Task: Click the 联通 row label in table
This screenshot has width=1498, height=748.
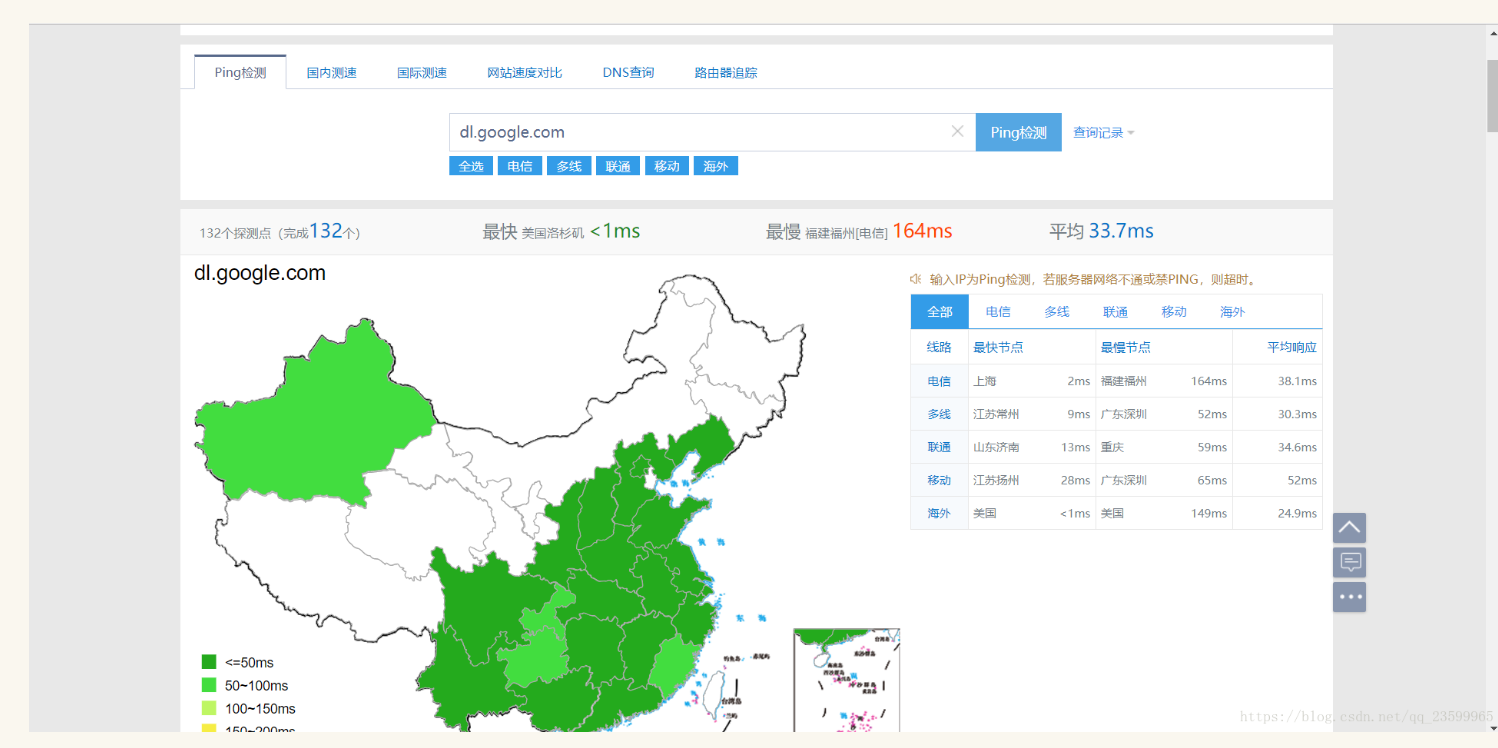Action: [x=939, y=447]
